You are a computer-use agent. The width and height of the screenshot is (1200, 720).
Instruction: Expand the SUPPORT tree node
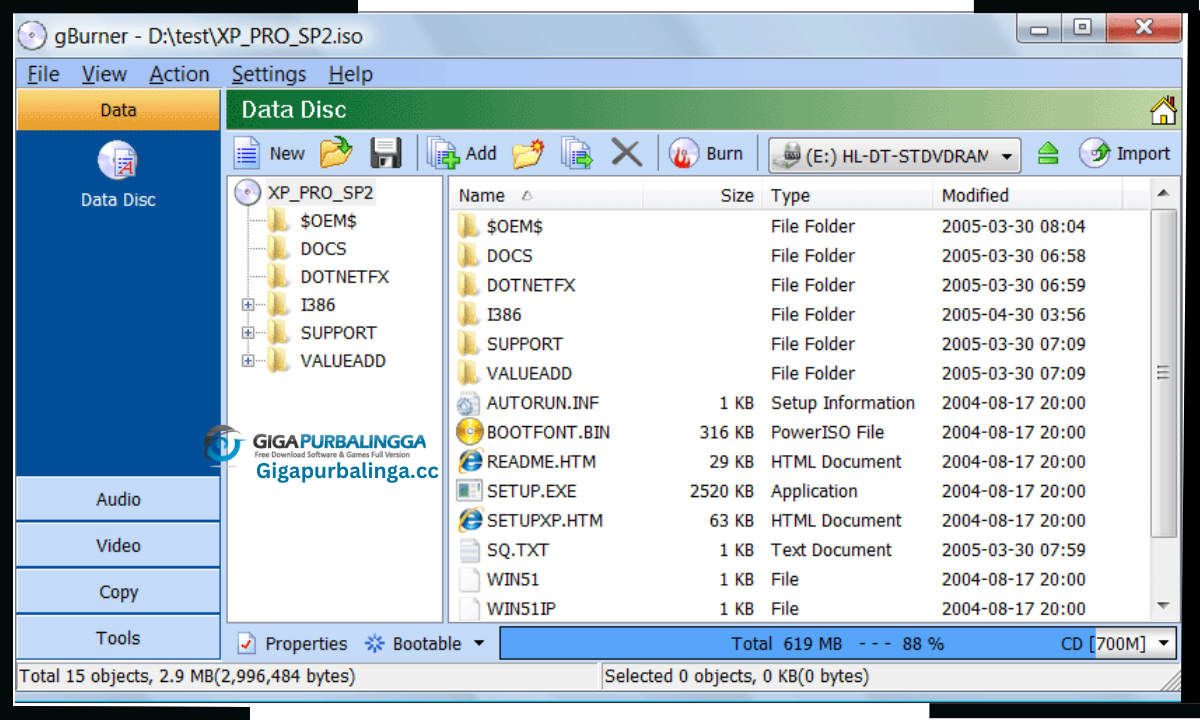point(248,333)
